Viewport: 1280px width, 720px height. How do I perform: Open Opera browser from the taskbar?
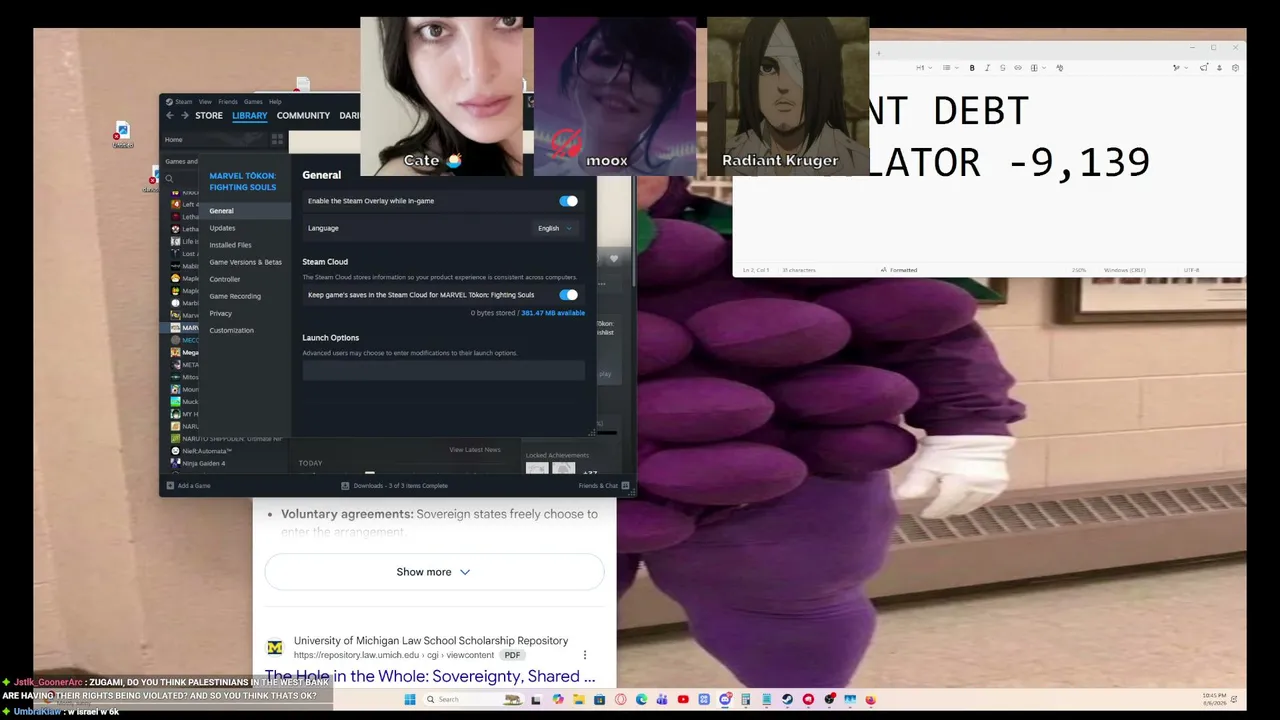tap(621, 699)
